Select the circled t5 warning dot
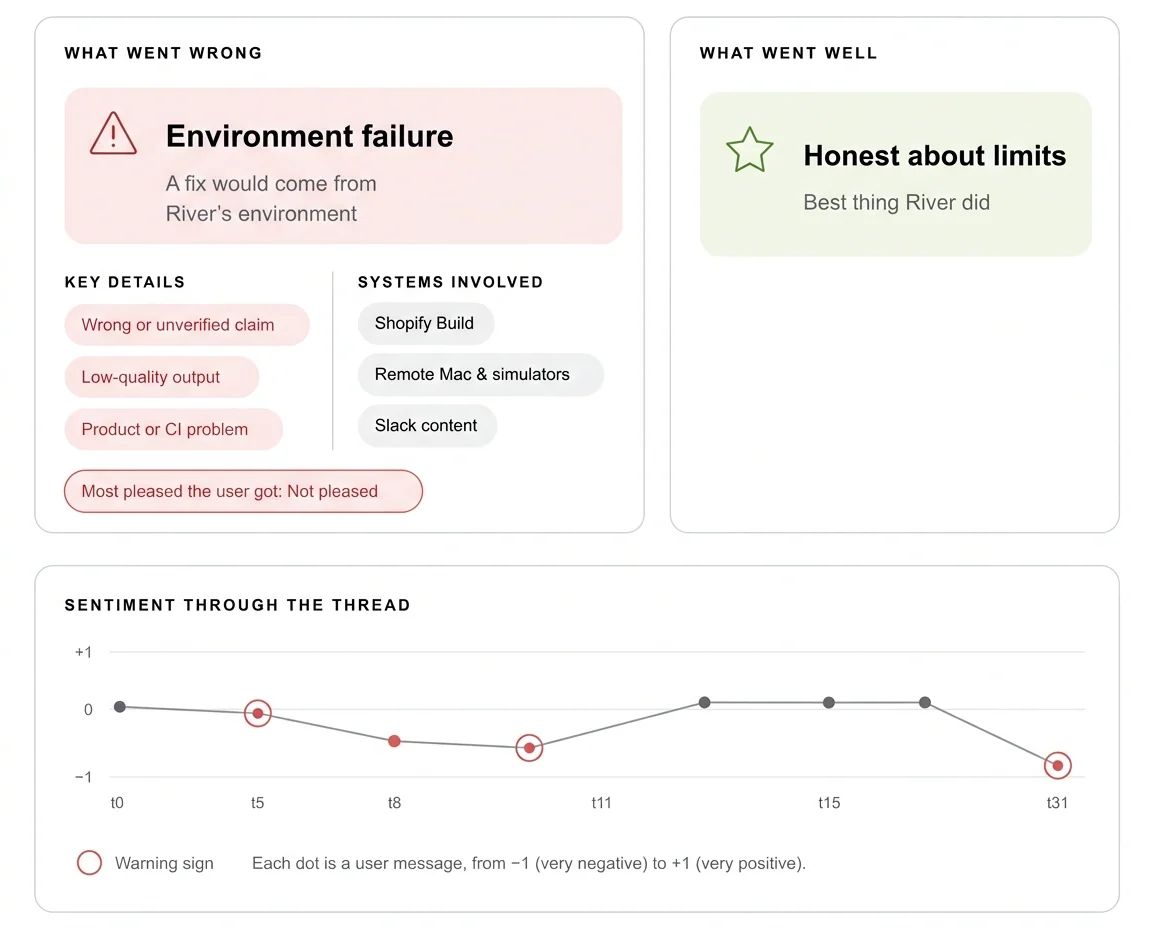Viewport: 1152px width, 928px height. [x=258, y=713]
